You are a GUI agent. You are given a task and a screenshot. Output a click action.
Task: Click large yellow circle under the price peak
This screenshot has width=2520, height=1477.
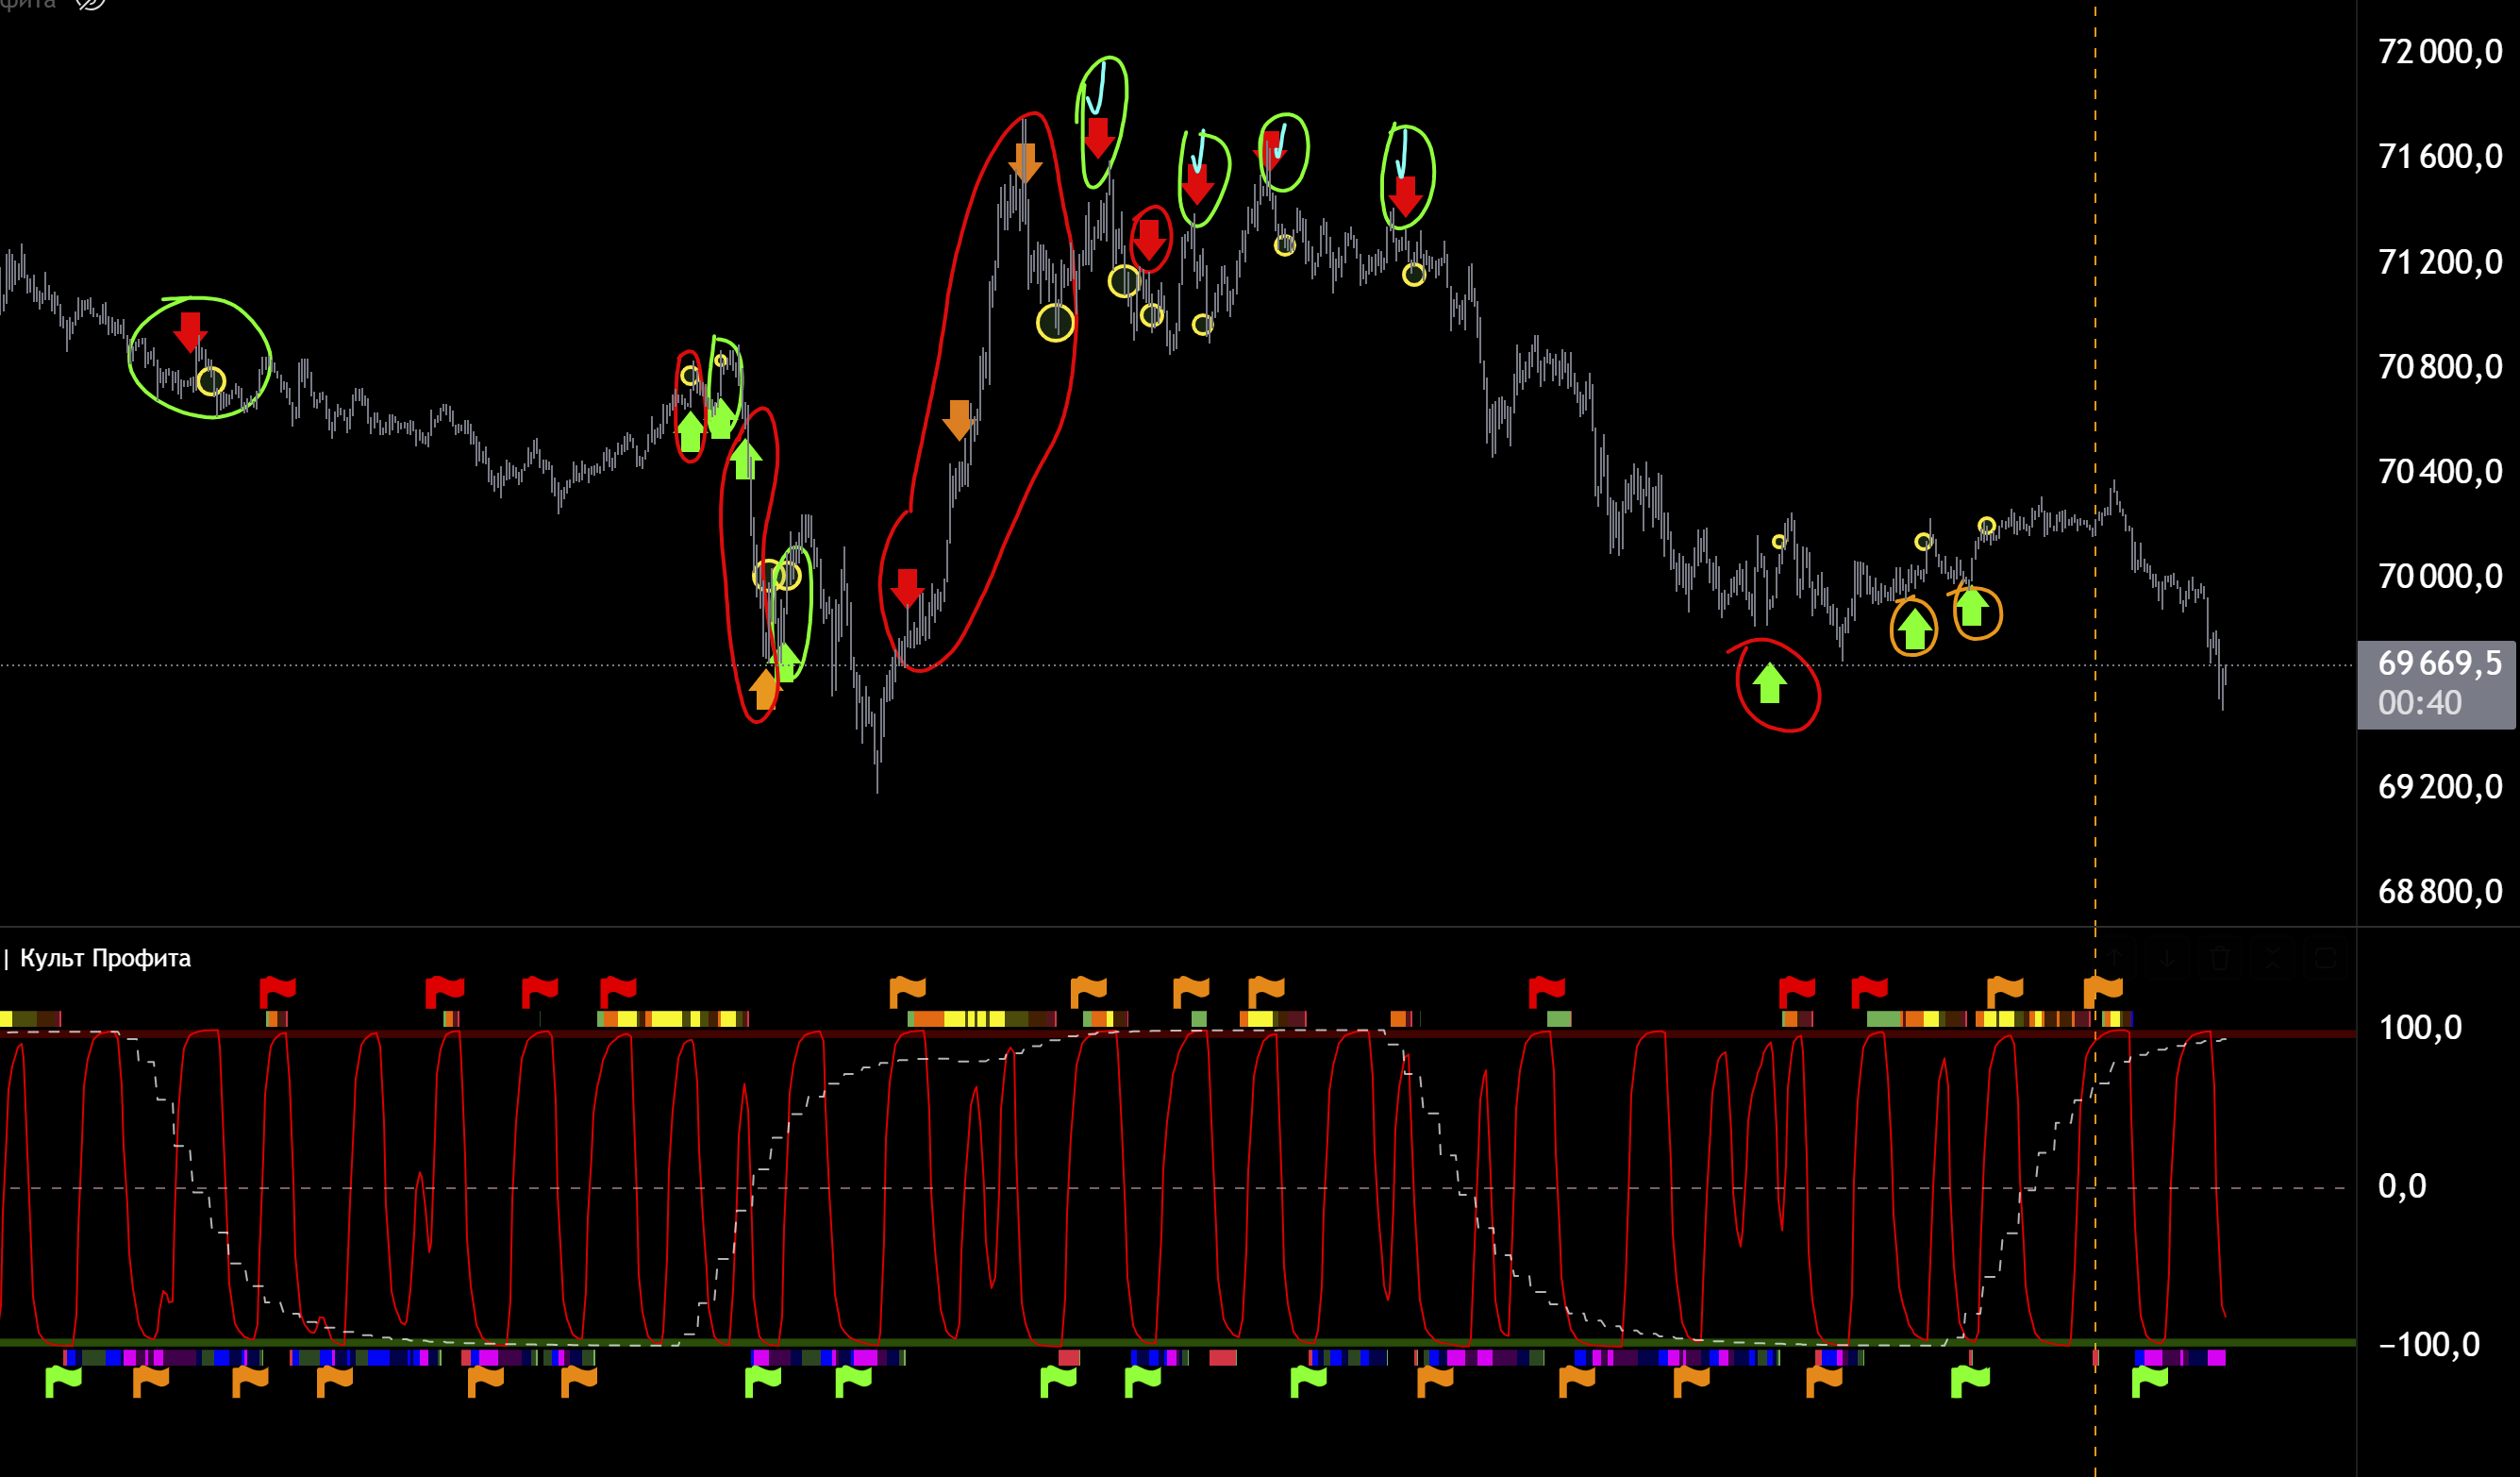[1055, 322]
